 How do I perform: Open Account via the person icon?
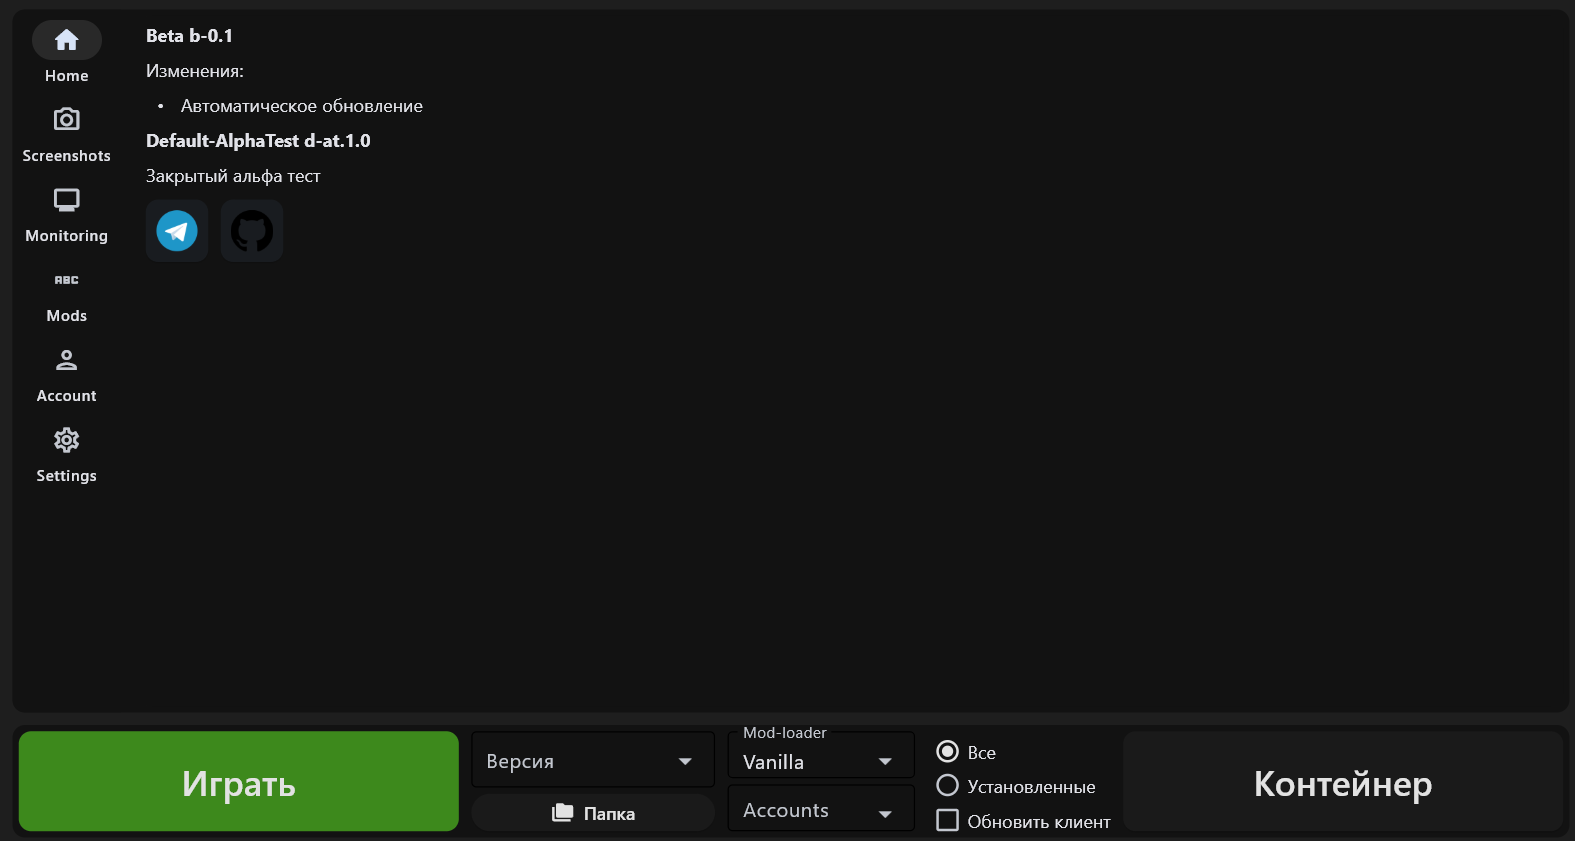click(67, 360)
